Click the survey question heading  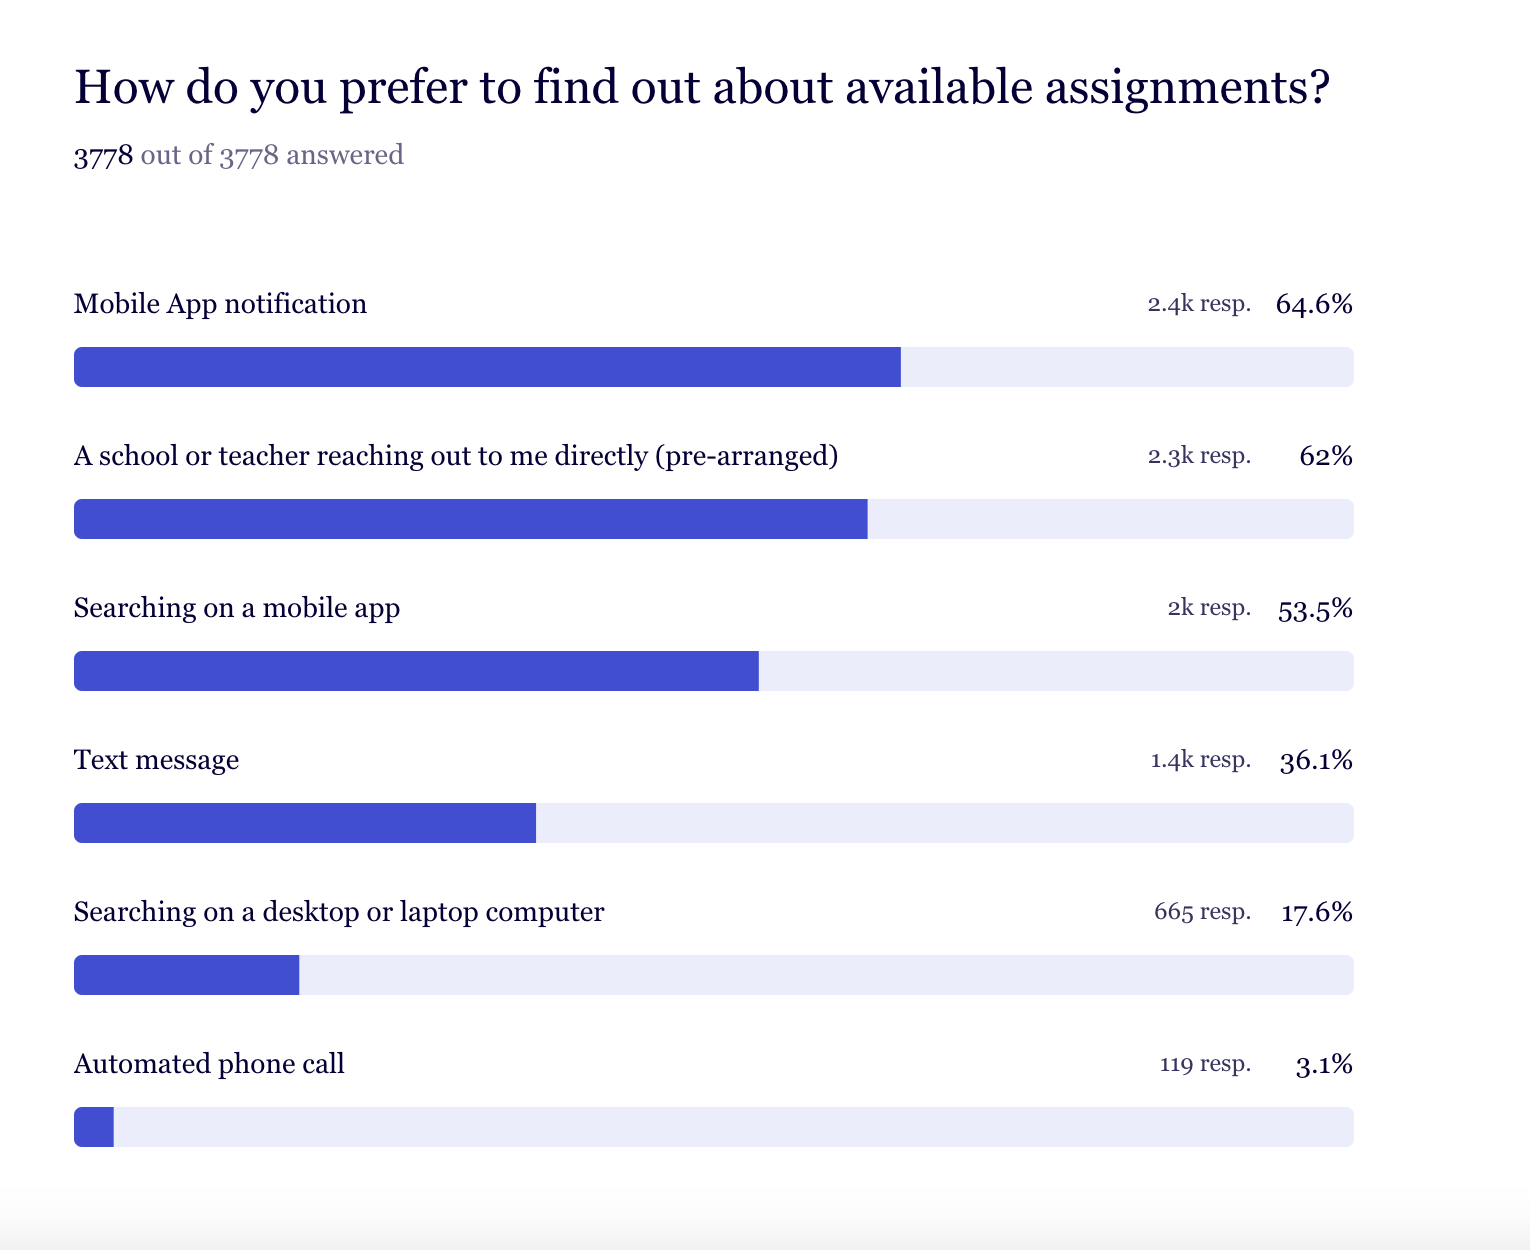pyautogui.click(x=701, y=88)
